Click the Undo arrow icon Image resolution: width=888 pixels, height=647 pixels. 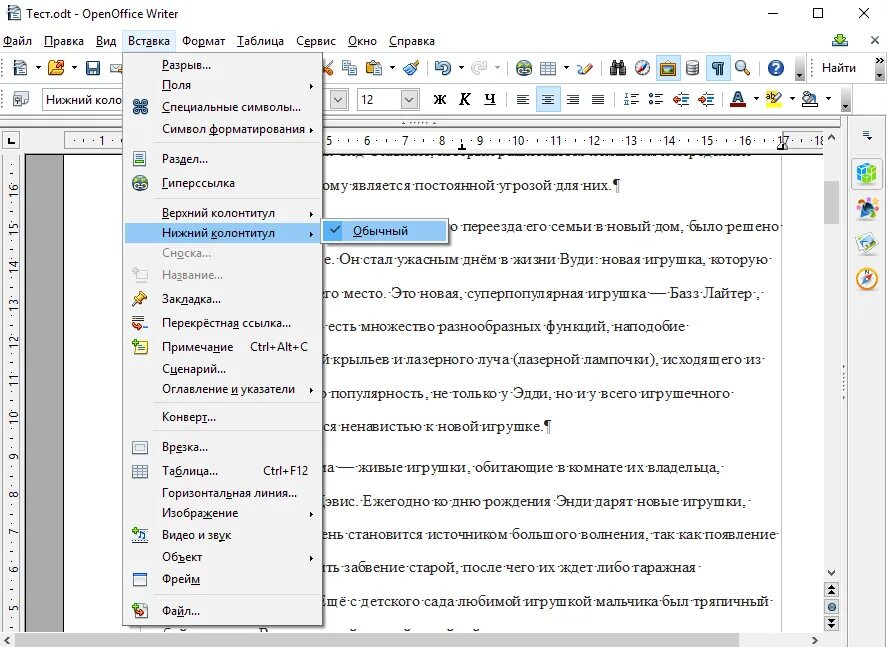(443, 68)
